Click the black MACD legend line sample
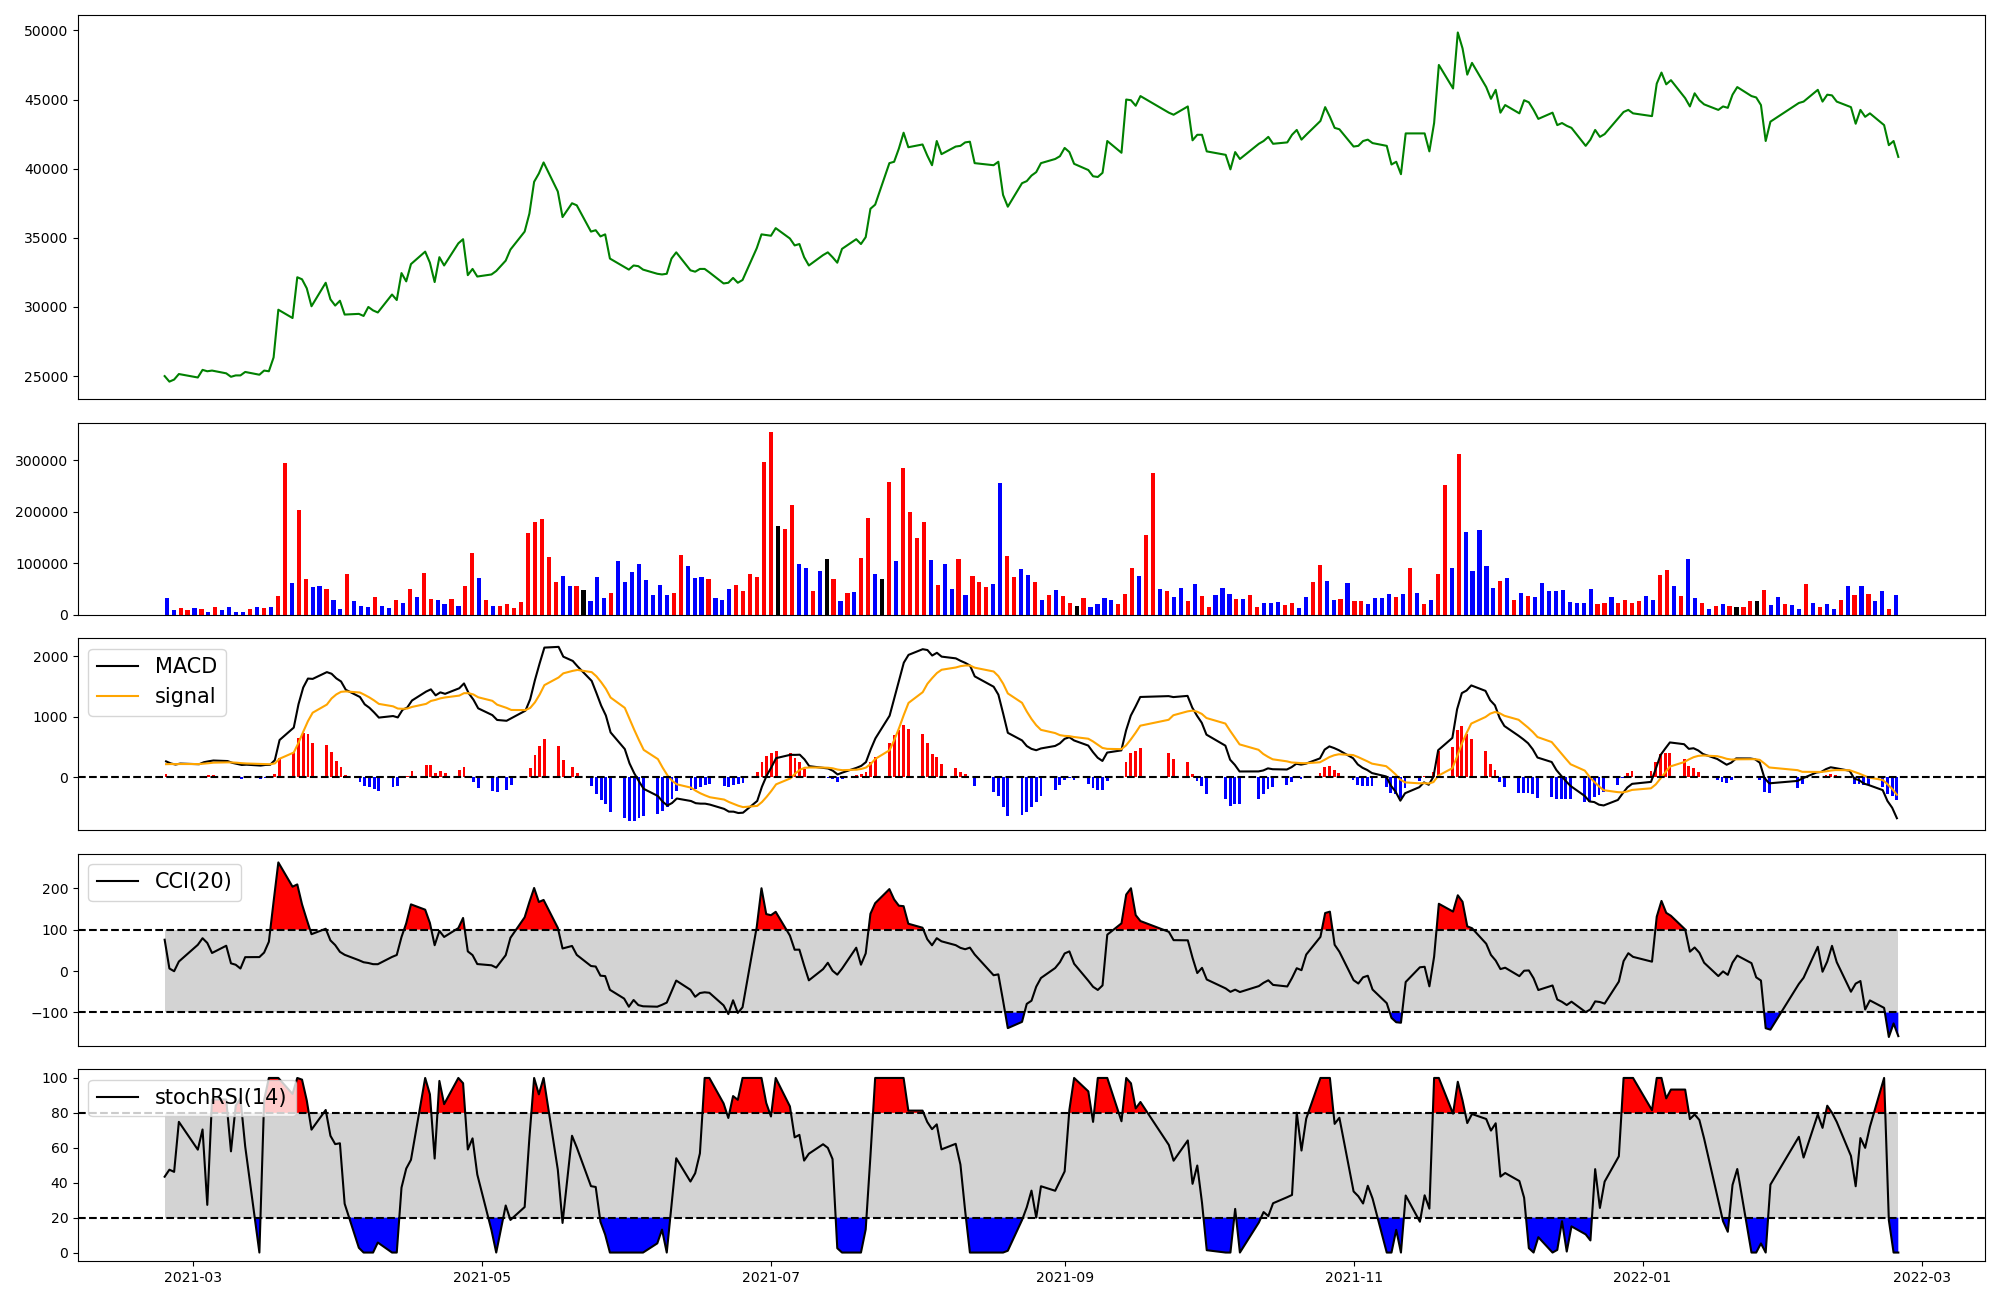Image resolution: width=2000 pixels, height=1300 pixels. [118, 666]
